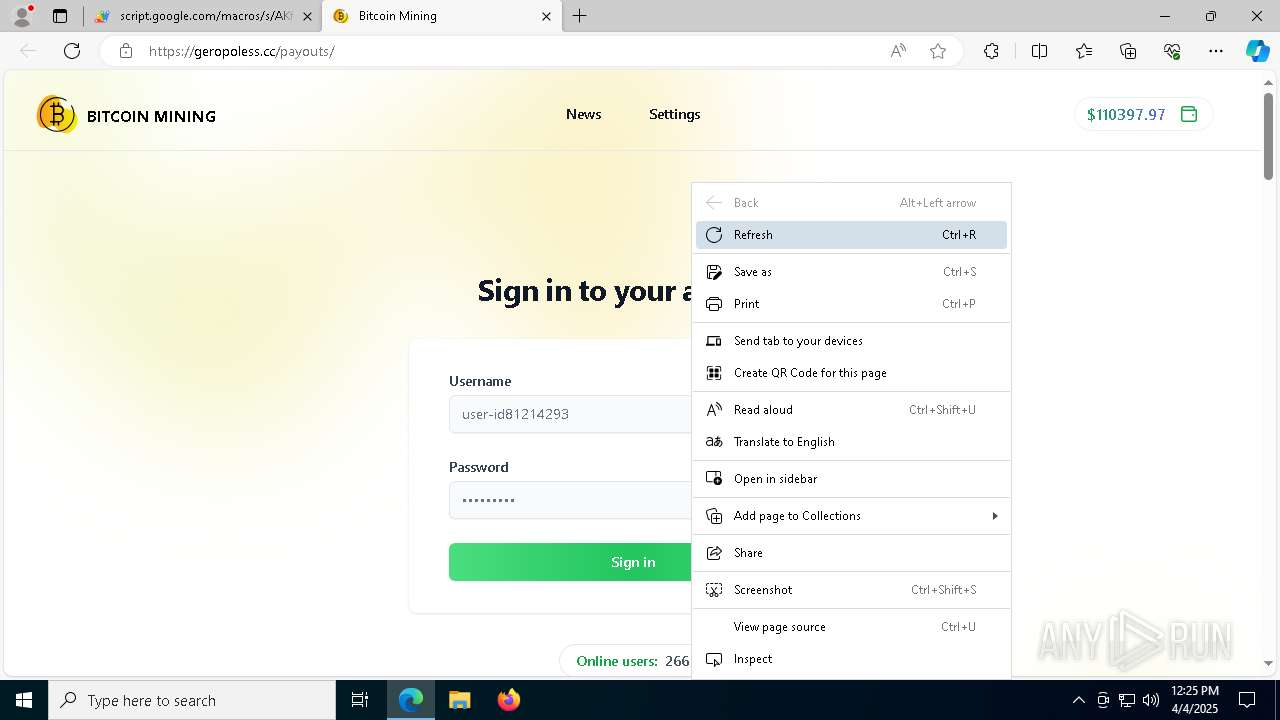This screenshot has height=720, width=1280.
Task: Open Task View taskbar icon
Action: pos(360,700)
